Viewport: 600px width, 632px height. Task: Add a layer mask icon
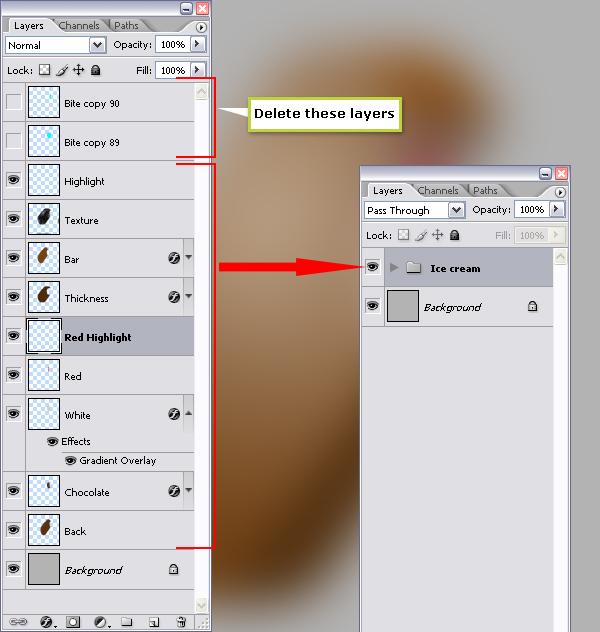click(73, 622)
